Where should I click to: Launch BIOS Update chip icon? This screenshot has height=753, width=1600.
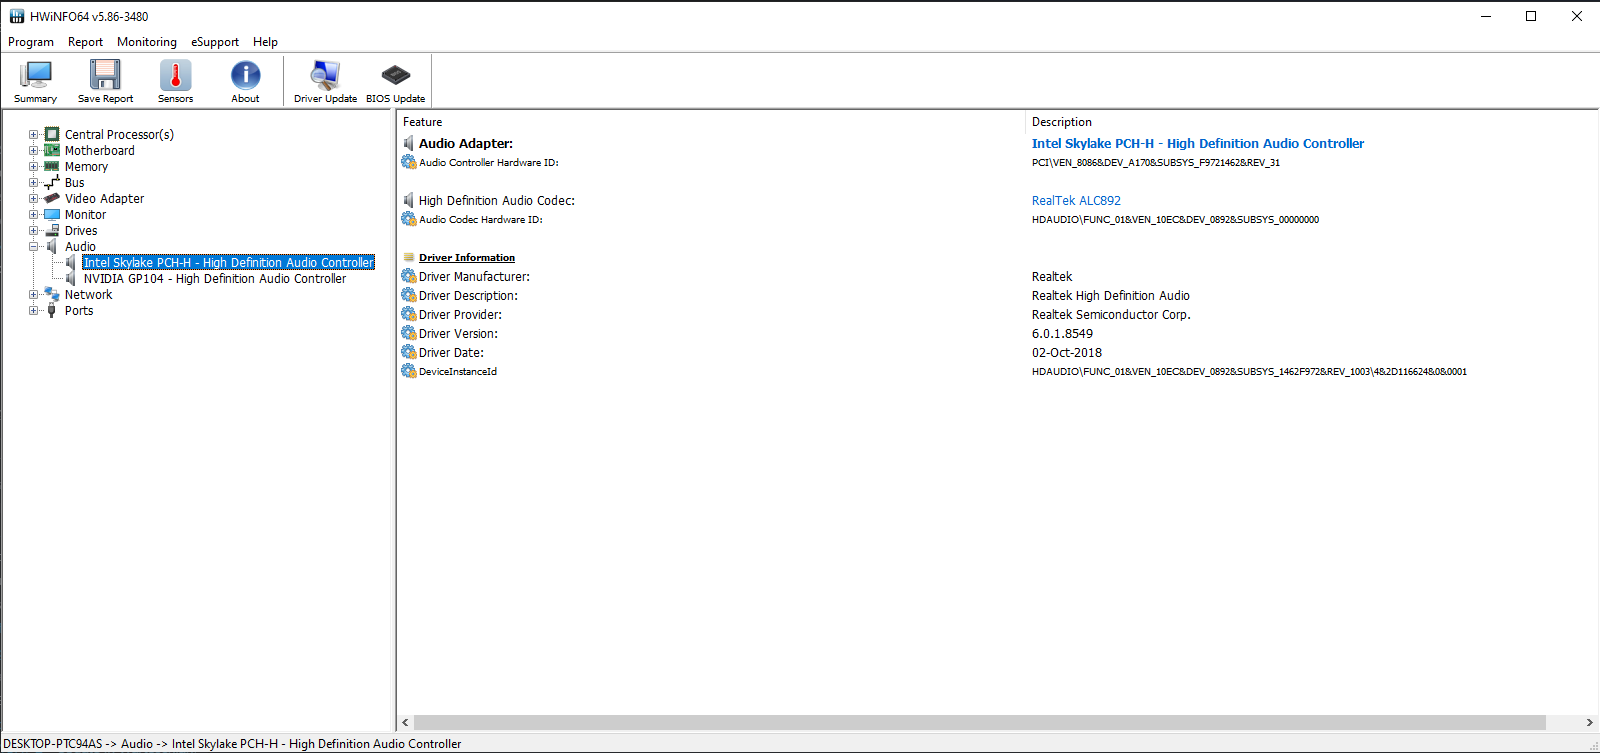(x=396, y=75)
